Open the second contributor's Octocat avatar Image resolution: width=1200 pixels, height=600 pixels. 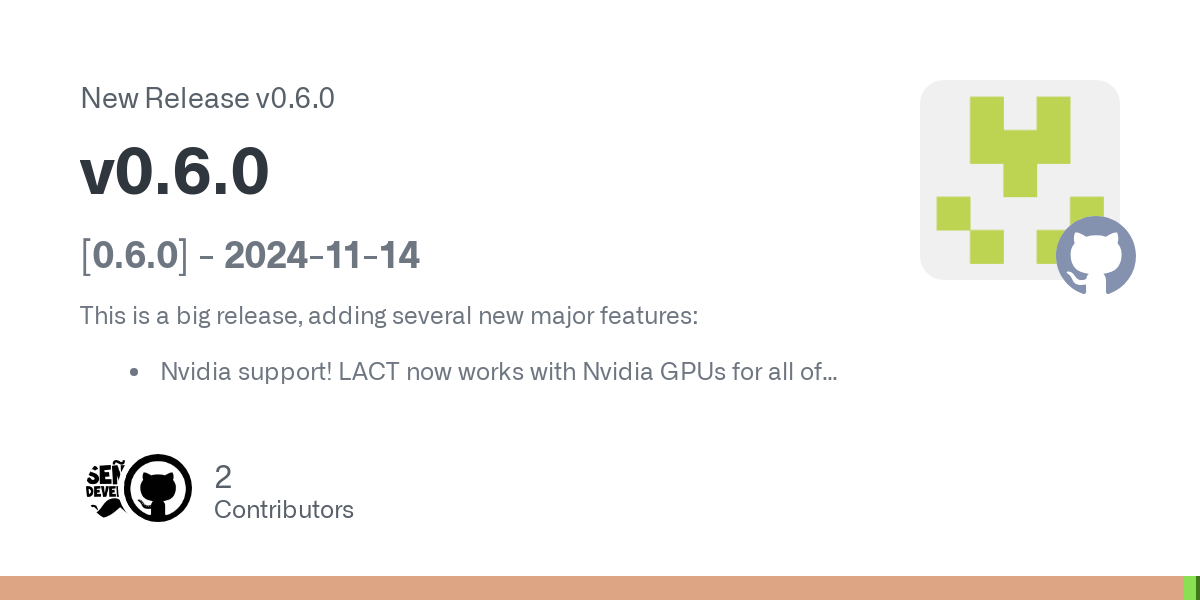tap(158, 488)
